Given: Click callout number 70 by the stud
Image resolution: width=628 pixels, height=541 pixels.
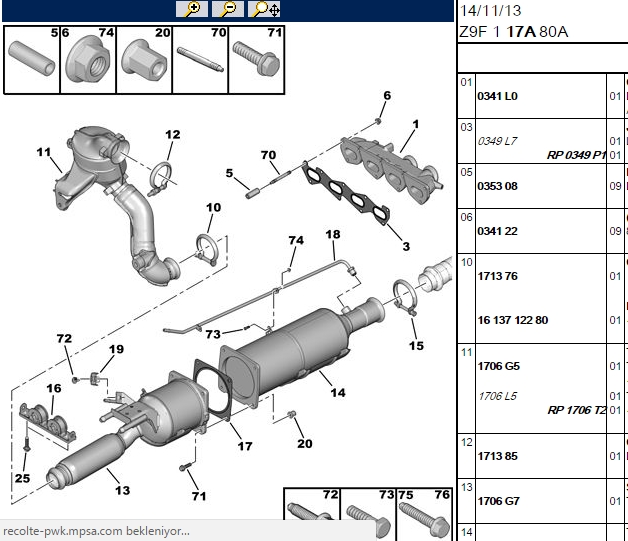Looking at the screenshot, I should (268, 155).
